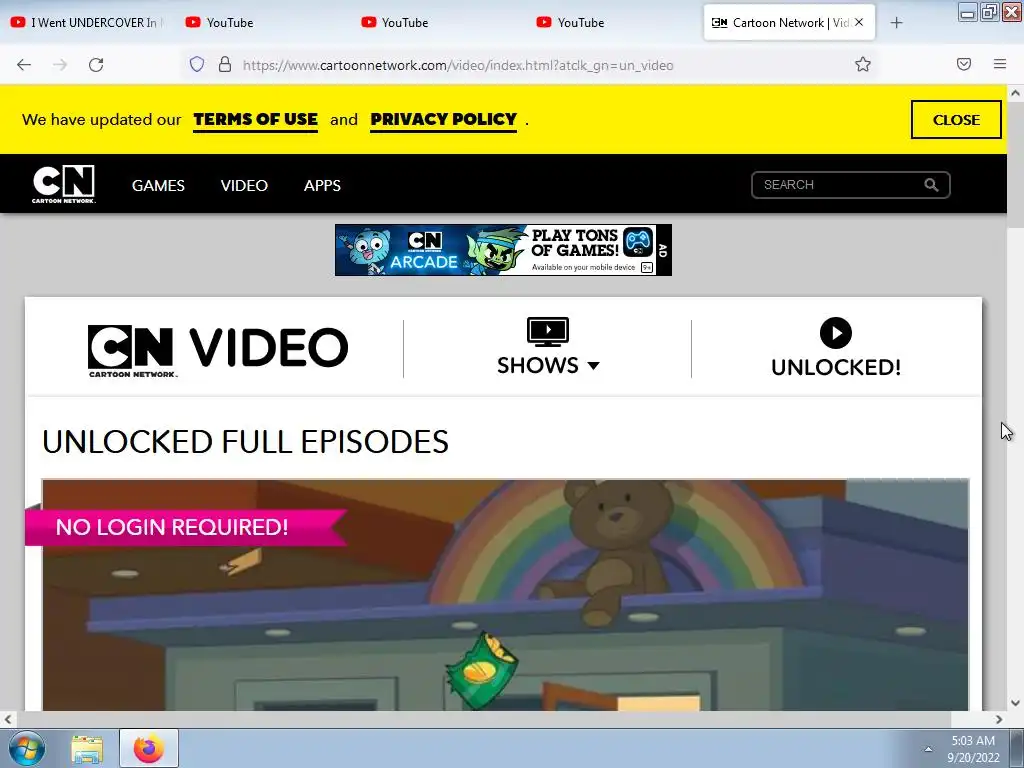Open the tracking protection shield icon
Image resolution: width=1024 pixels, height=768 pixels.
tap(197, 64)
